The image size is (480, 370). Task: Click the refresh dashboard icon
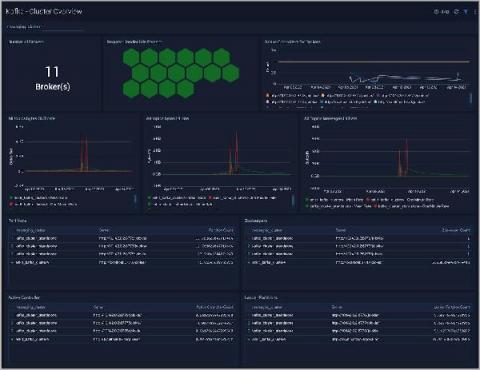(x=456, y=12)
